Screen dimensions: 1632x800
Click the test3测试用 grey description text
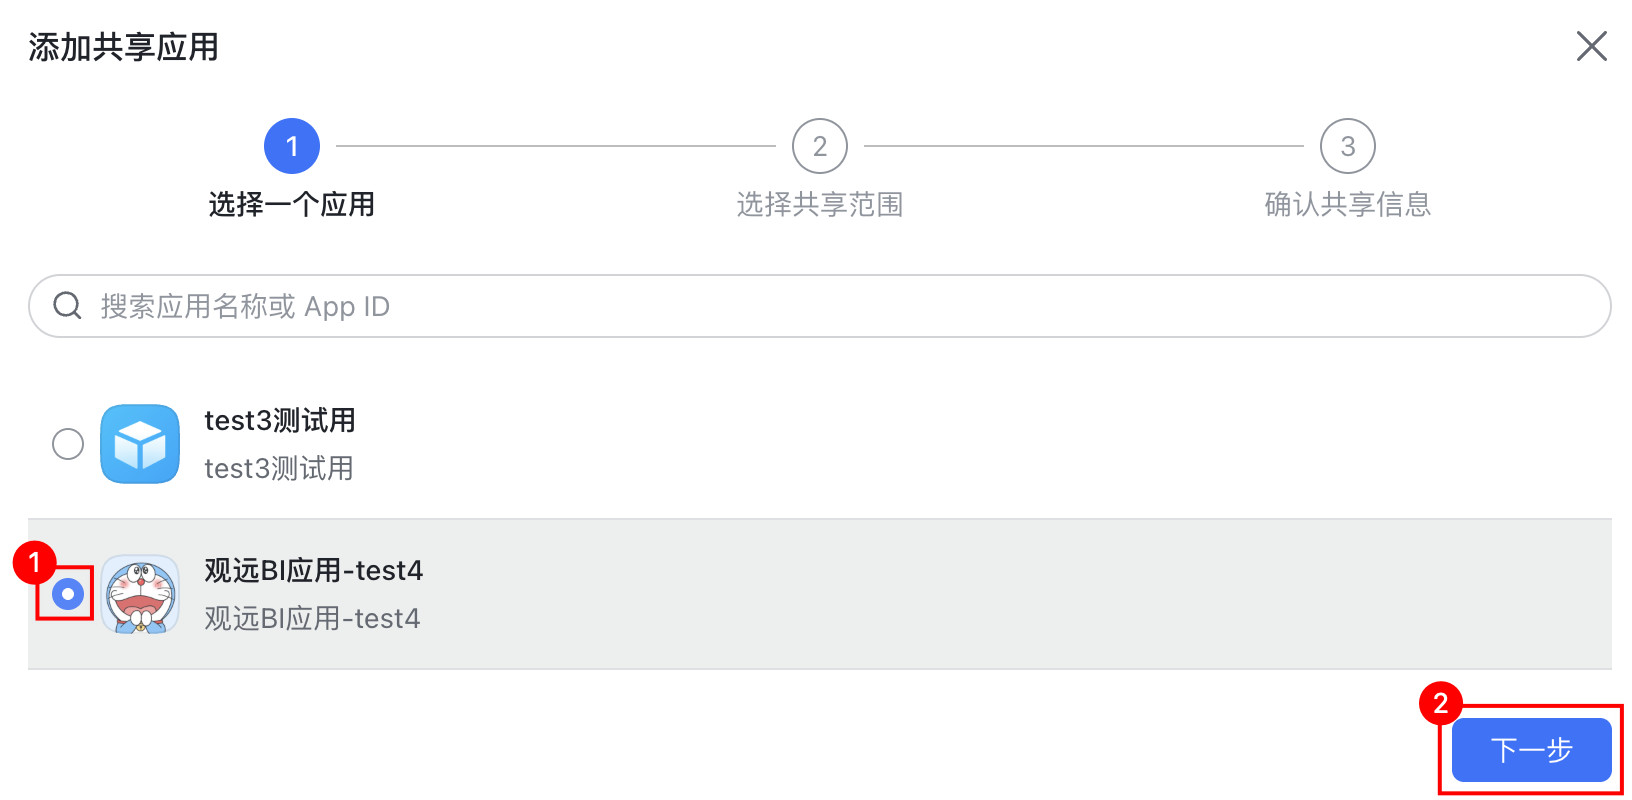pyautogui.click(x=279, y=468)
